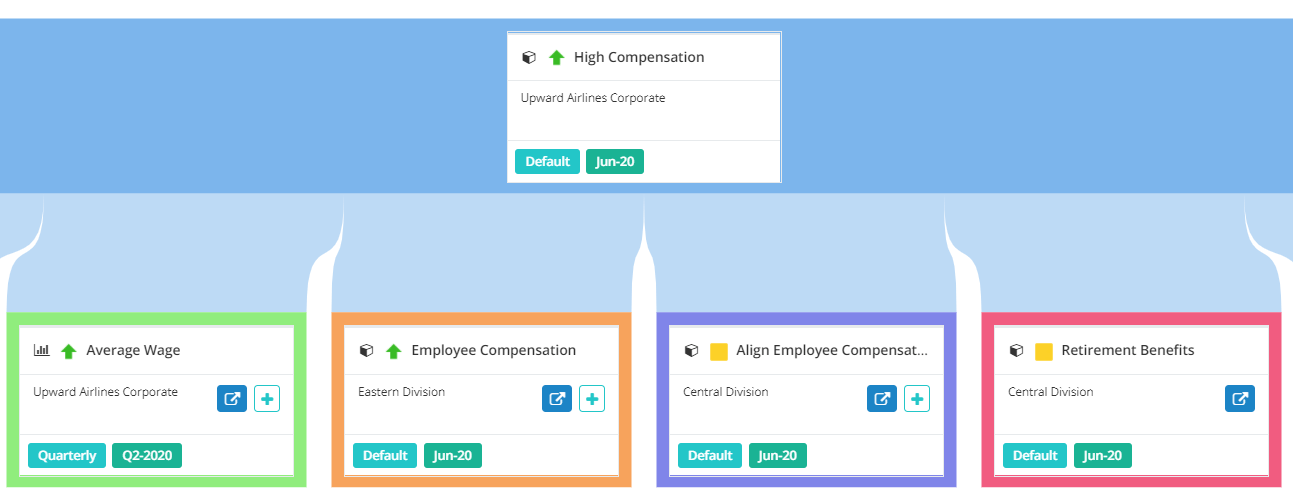This screenshot has height=503, width=1293.
Task: Open Employee Compensation external link icon
Action: [x=557, y=398]
